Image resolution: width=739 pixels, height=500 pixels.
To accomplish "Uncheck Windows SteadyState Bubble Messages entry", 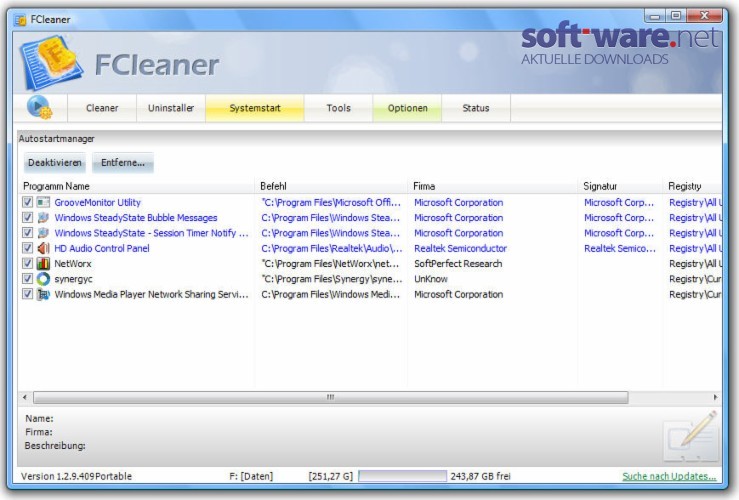I will coord(27,218).
